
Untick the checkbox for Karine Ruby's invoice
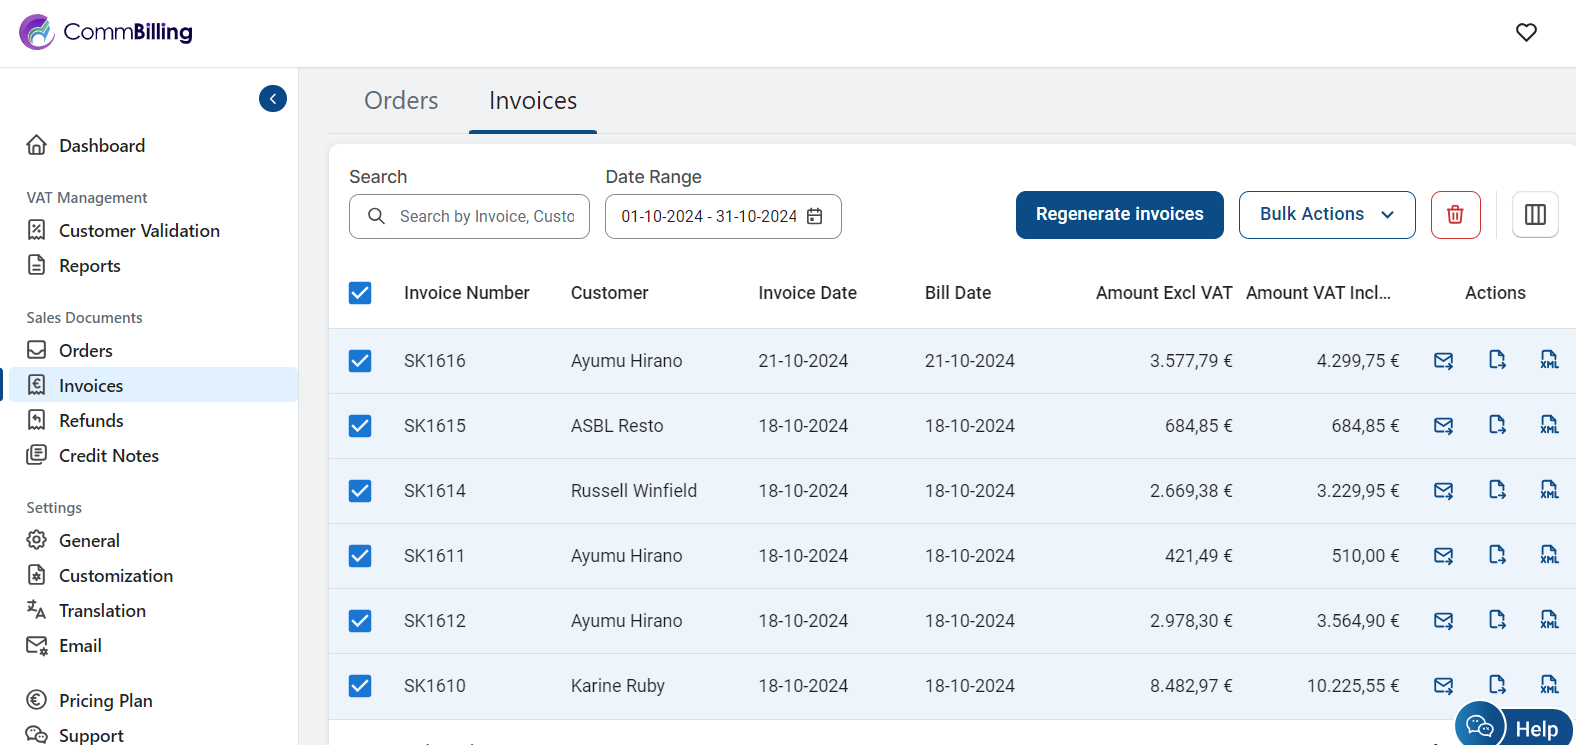pos(360,686)
